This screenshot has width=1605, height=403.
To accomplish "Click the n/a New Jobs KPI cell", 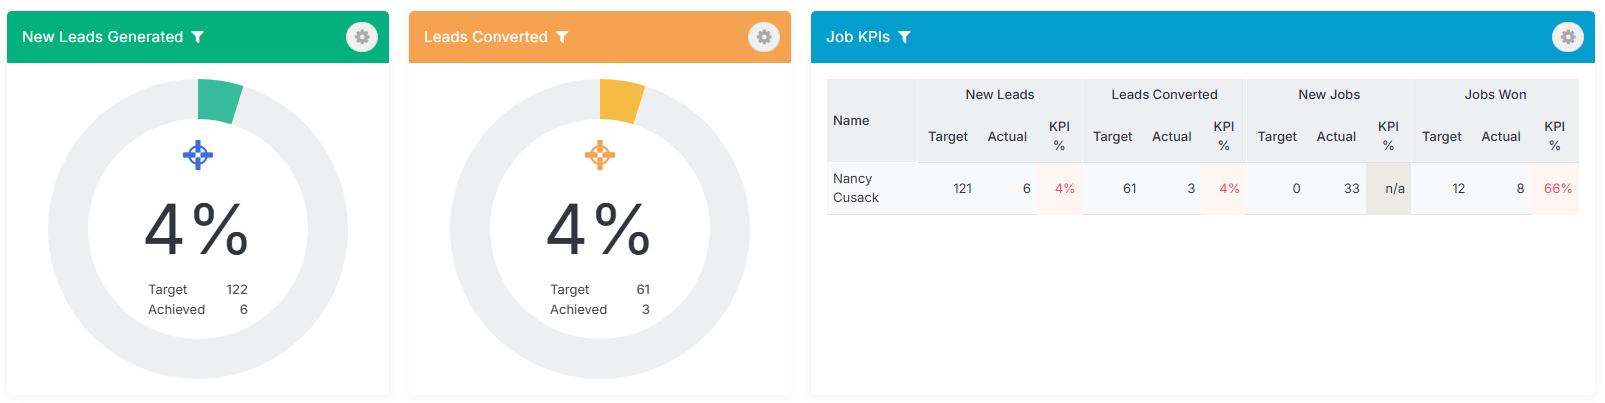I will (1389, 188).
